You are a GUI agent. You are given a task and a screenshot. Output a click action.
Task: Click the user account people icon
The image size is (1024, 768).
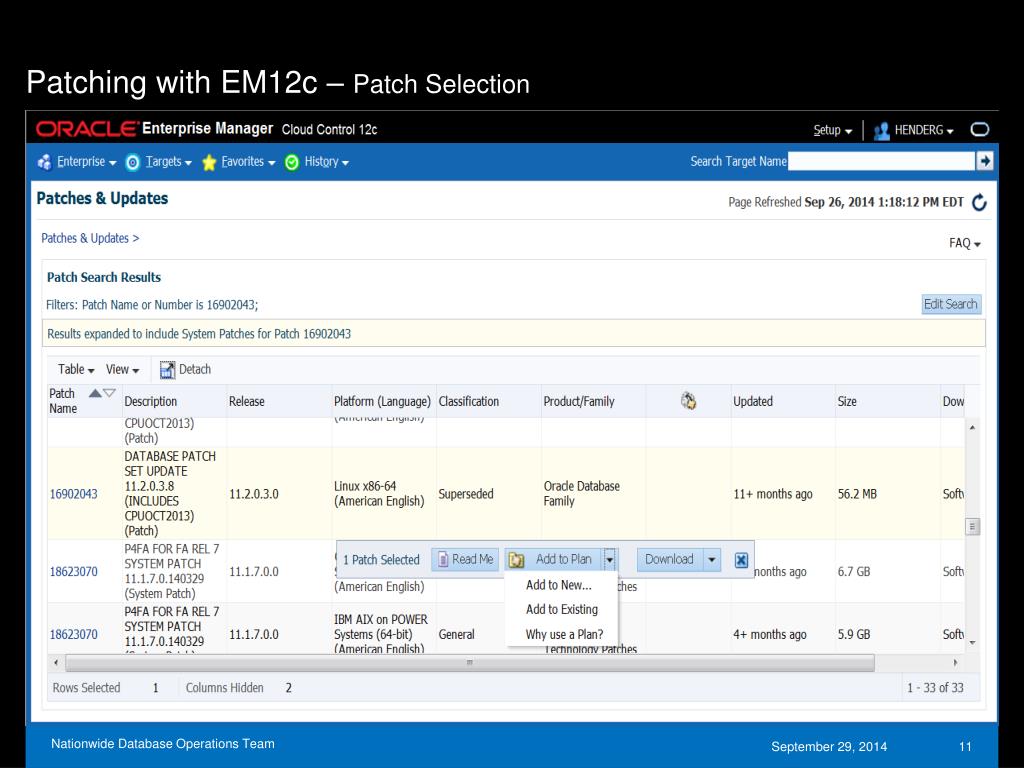[x=882, y=131]
